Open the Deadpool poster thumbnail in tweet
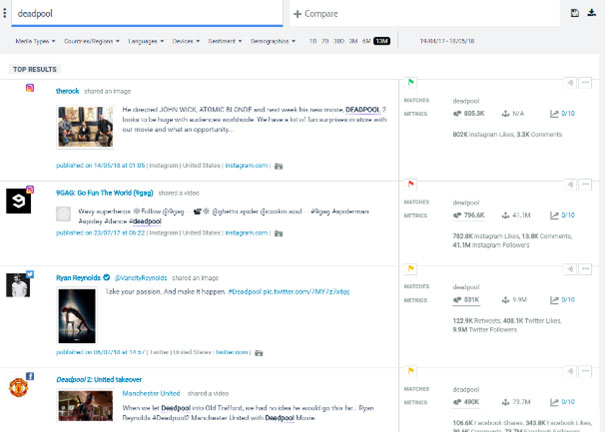The width and height of the screenshot is (605, 432). 77,316
